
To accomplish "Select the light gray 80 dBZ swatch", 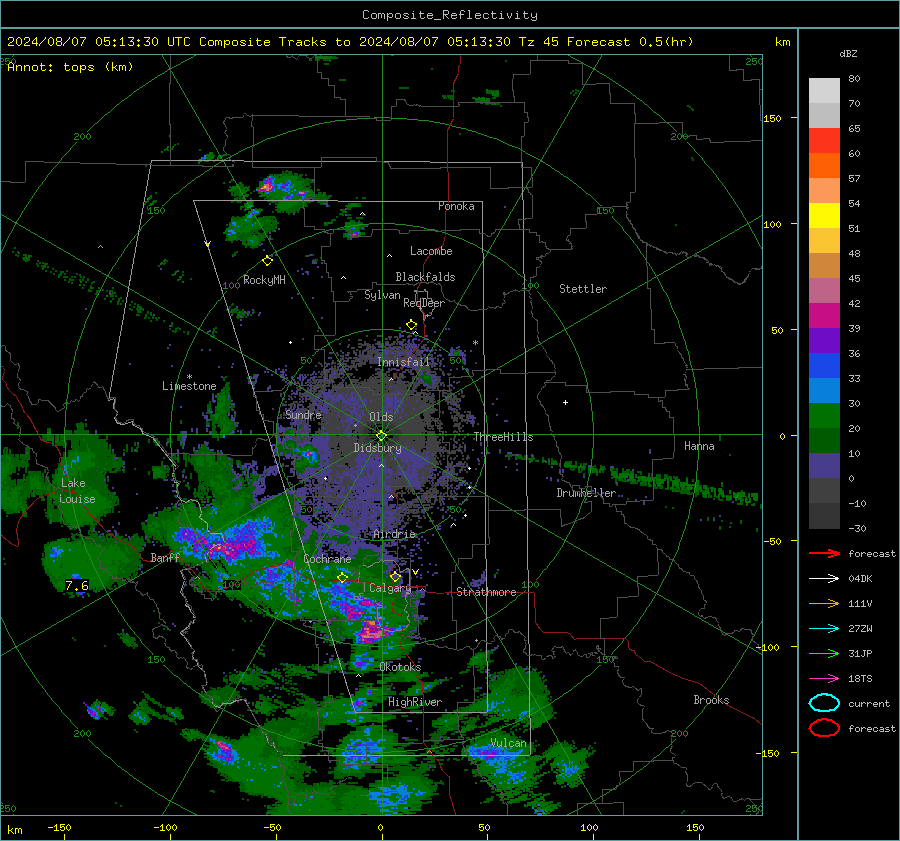I will tap(824, 91).
